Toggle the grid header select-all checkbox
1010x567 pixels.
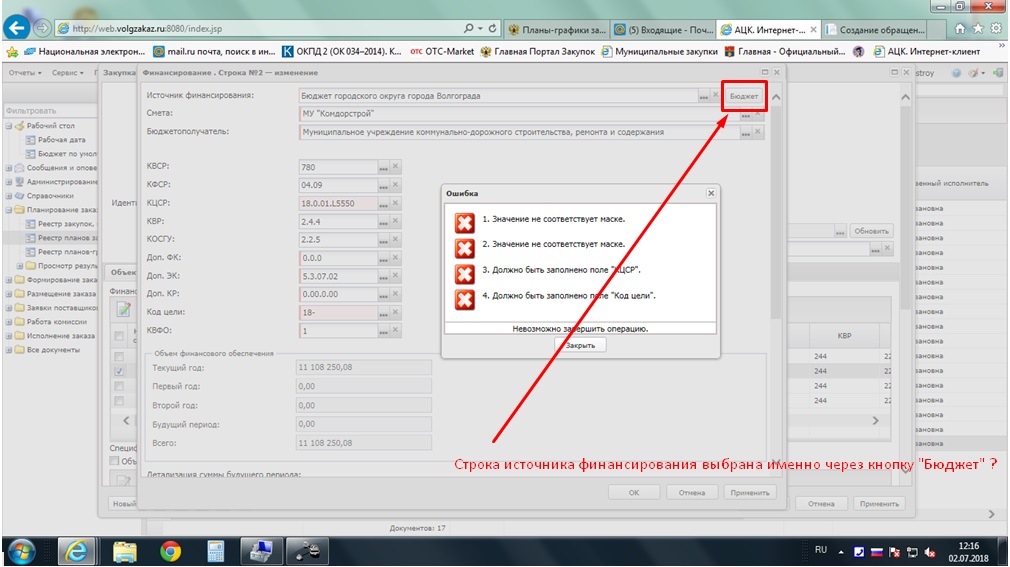[x=120, y=335]
